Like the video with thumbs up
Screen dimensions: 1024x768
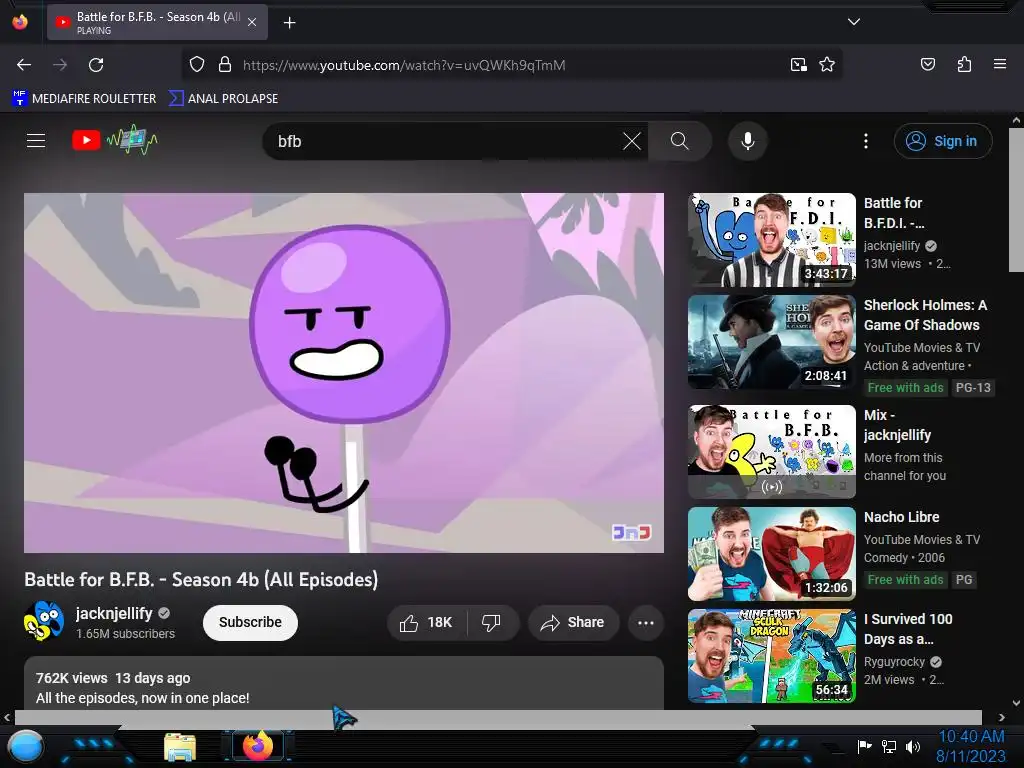(x=427, y=622)
